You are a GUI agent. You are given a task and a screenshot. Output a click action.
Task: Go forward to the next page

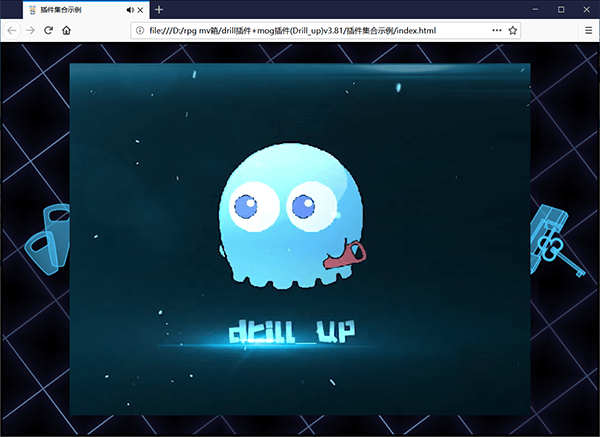(x=30, y=31)
